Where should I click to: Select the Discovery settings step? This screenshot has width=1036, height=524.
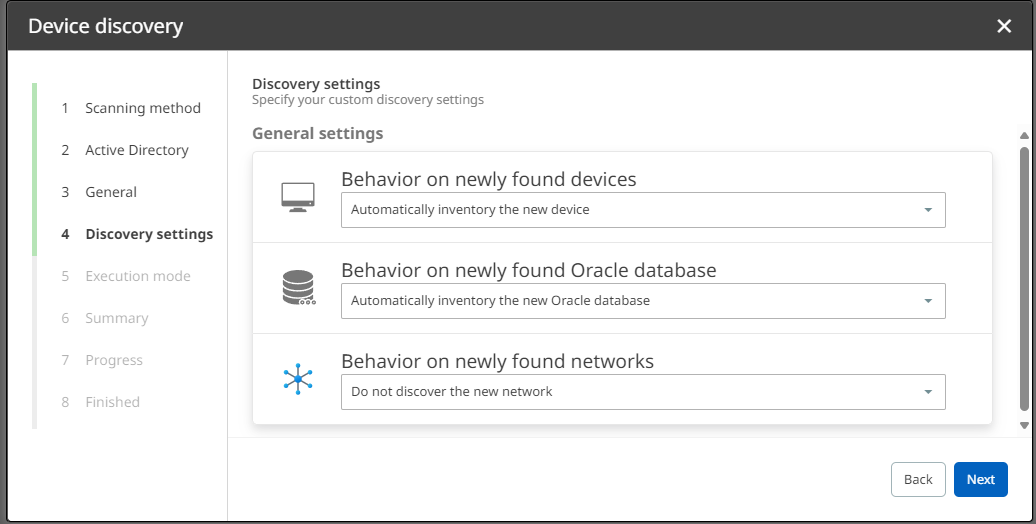coord(149,234)
